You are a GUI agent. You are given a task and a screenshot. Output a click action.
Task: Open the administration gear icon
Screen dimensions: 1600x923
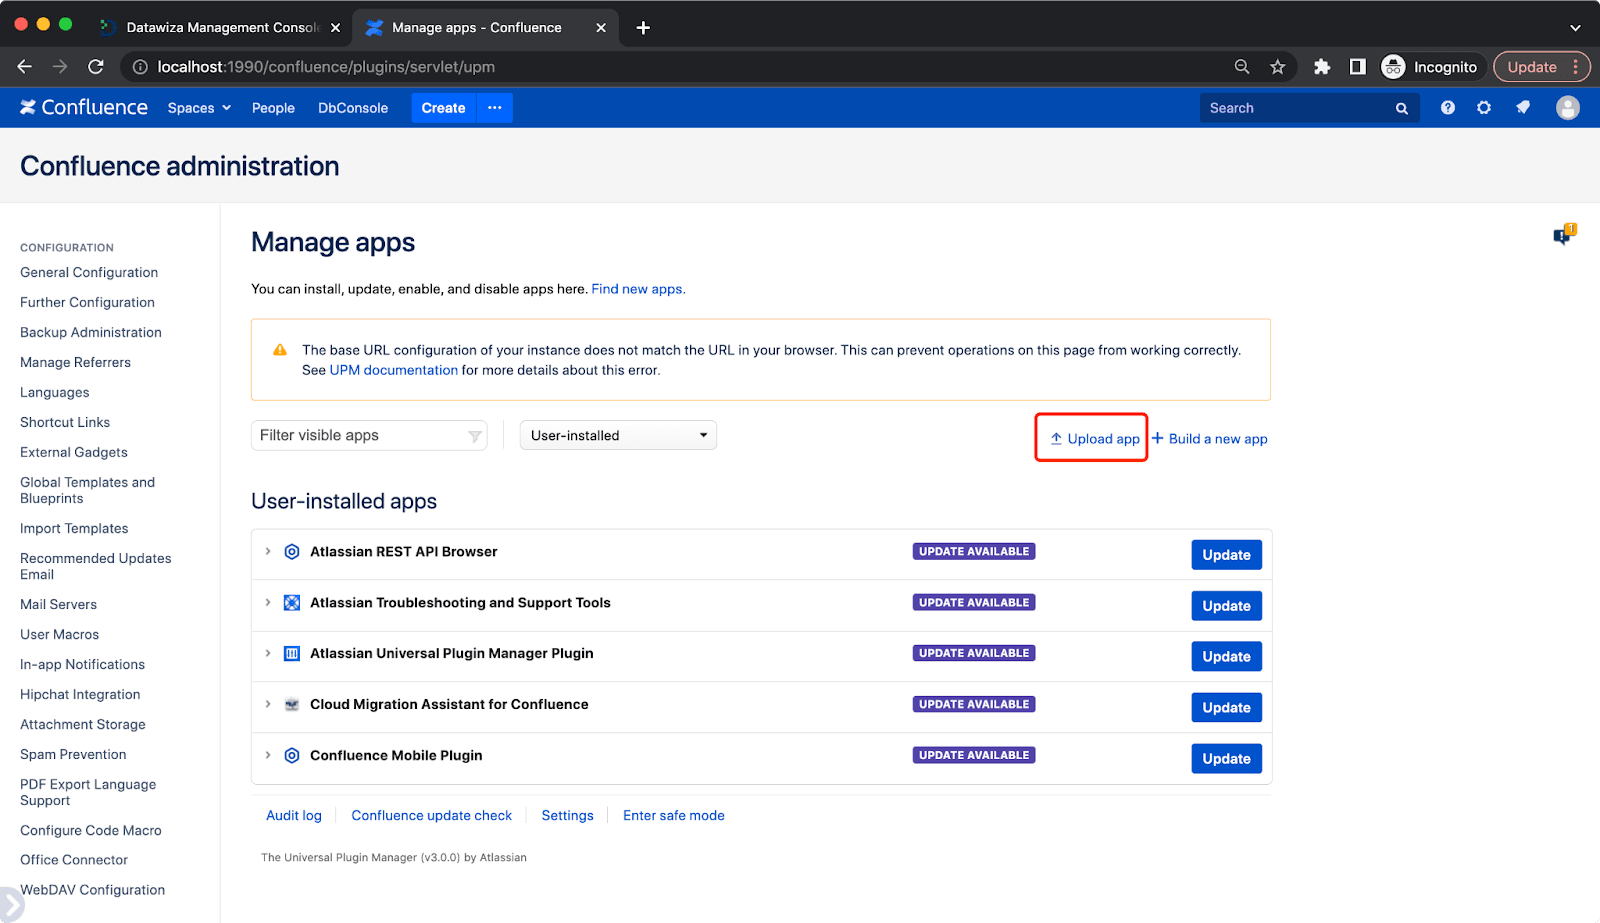click(1484, 108)
